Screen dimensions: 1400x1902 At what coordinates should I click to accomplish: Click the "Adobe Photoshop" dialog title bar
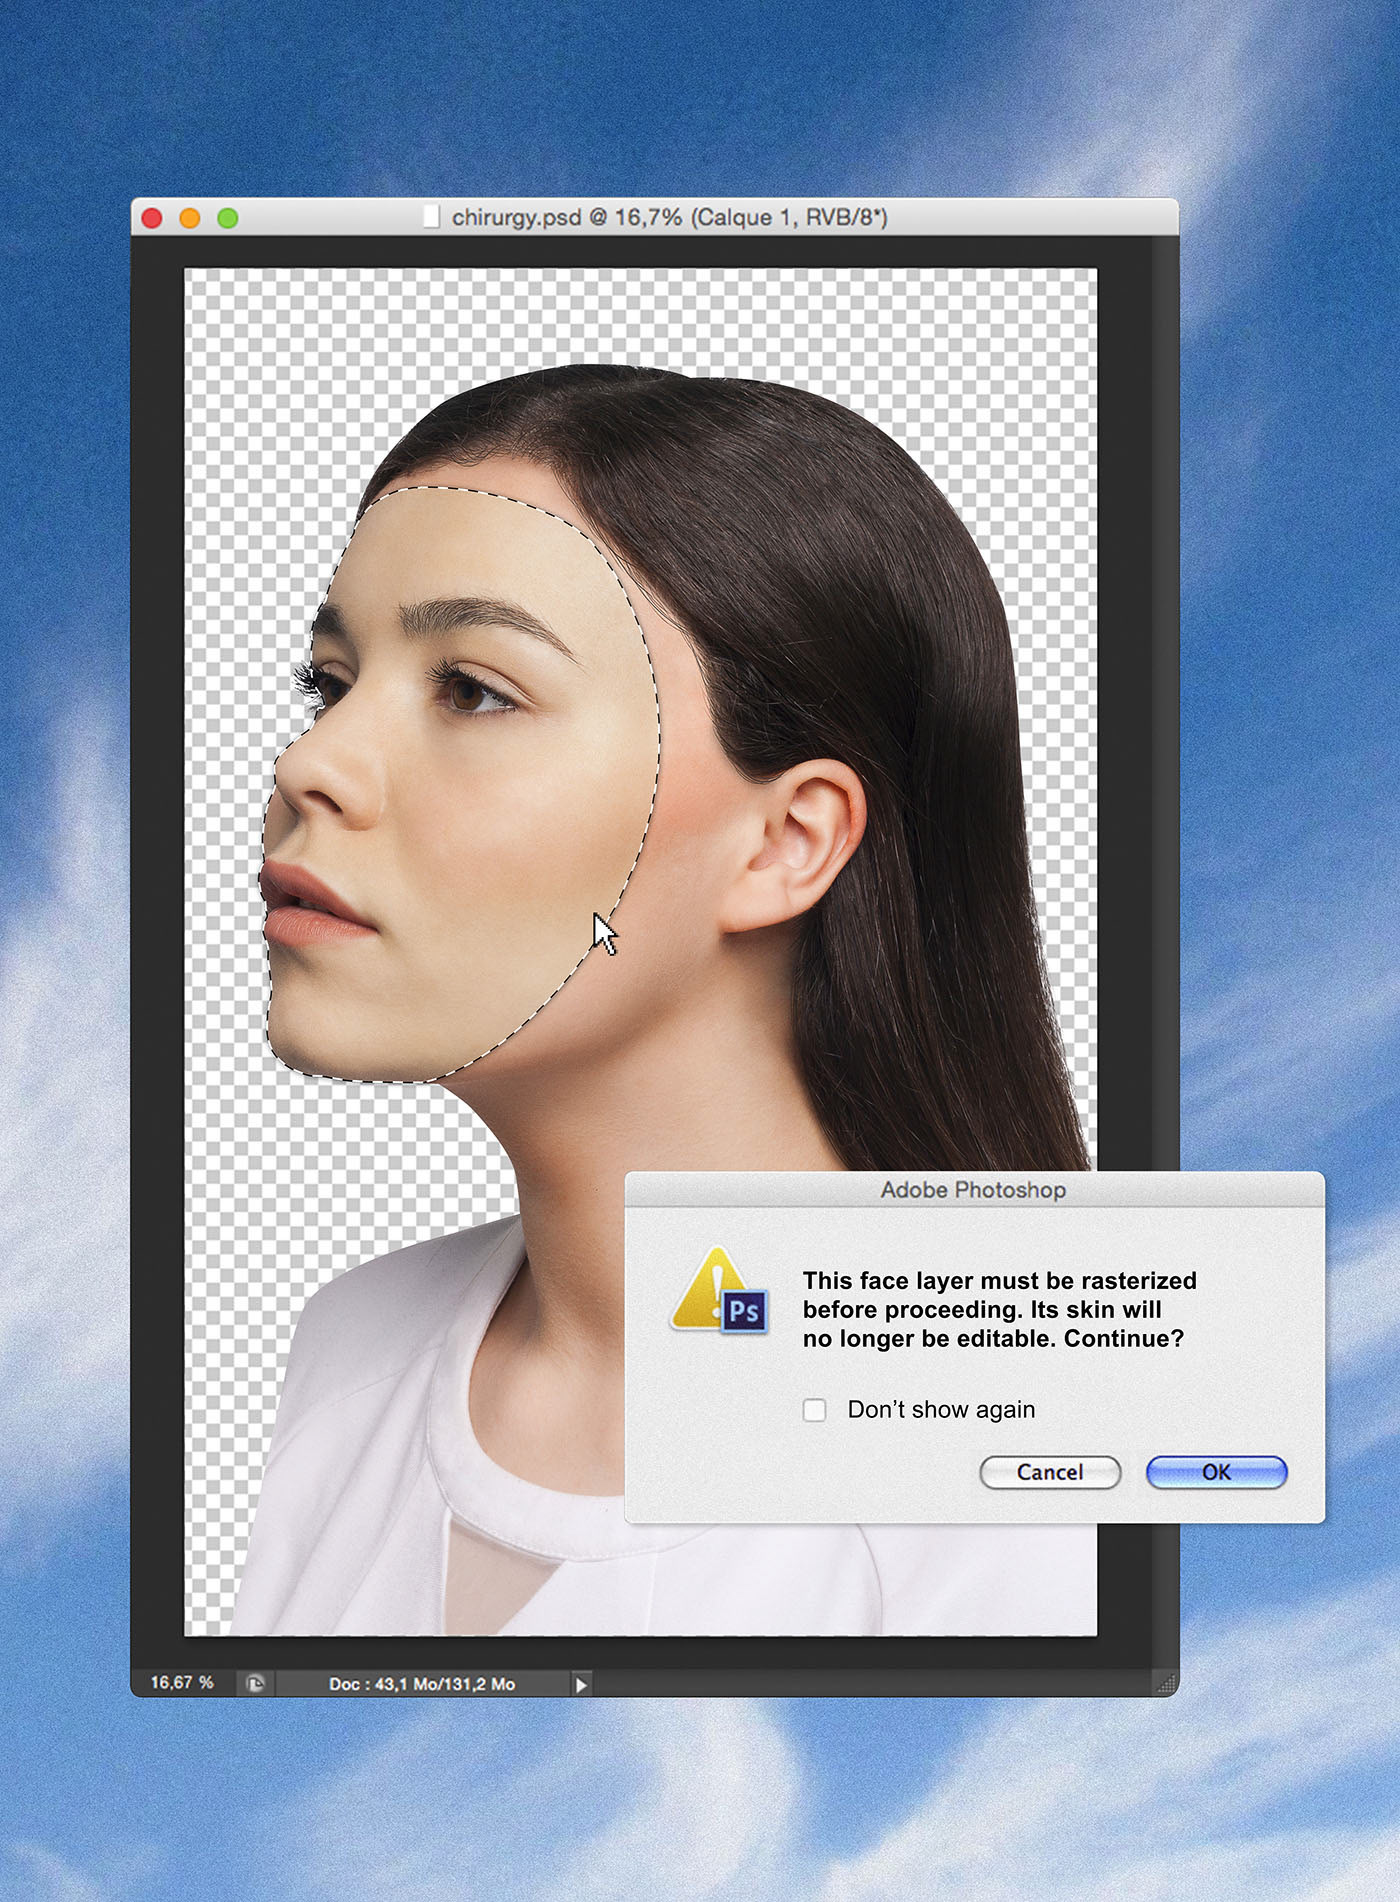point(974,1190)
